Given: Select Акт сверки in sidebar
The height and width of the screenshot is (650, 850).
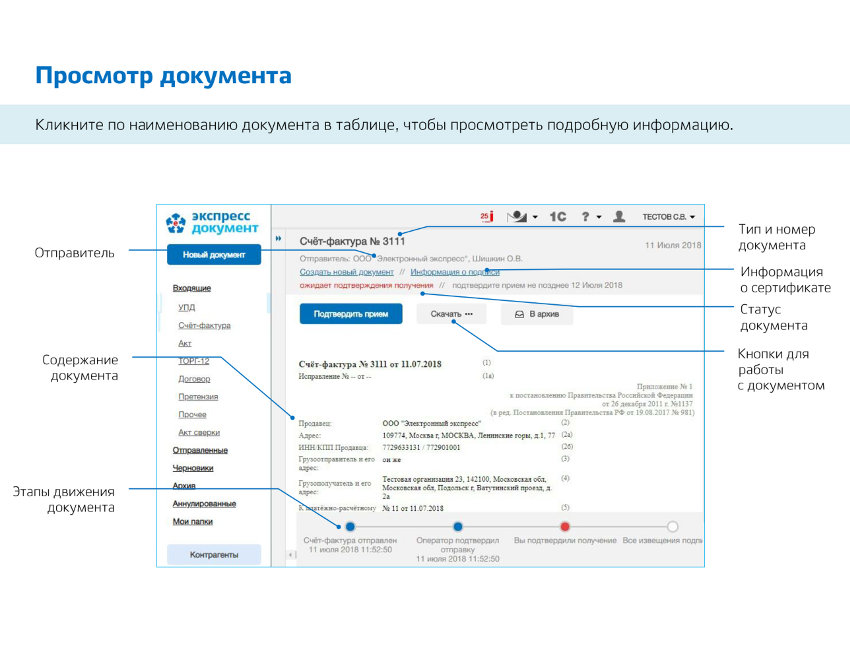Looking at the screenshot, I should [x=199, y=433].
